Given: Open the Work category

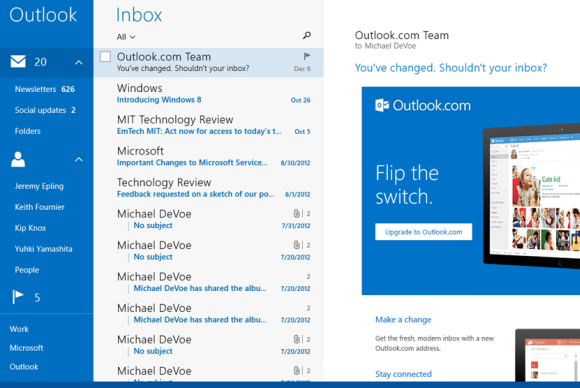Looking at the screenshot, I should pyautogui.click(x=19, y=329).
